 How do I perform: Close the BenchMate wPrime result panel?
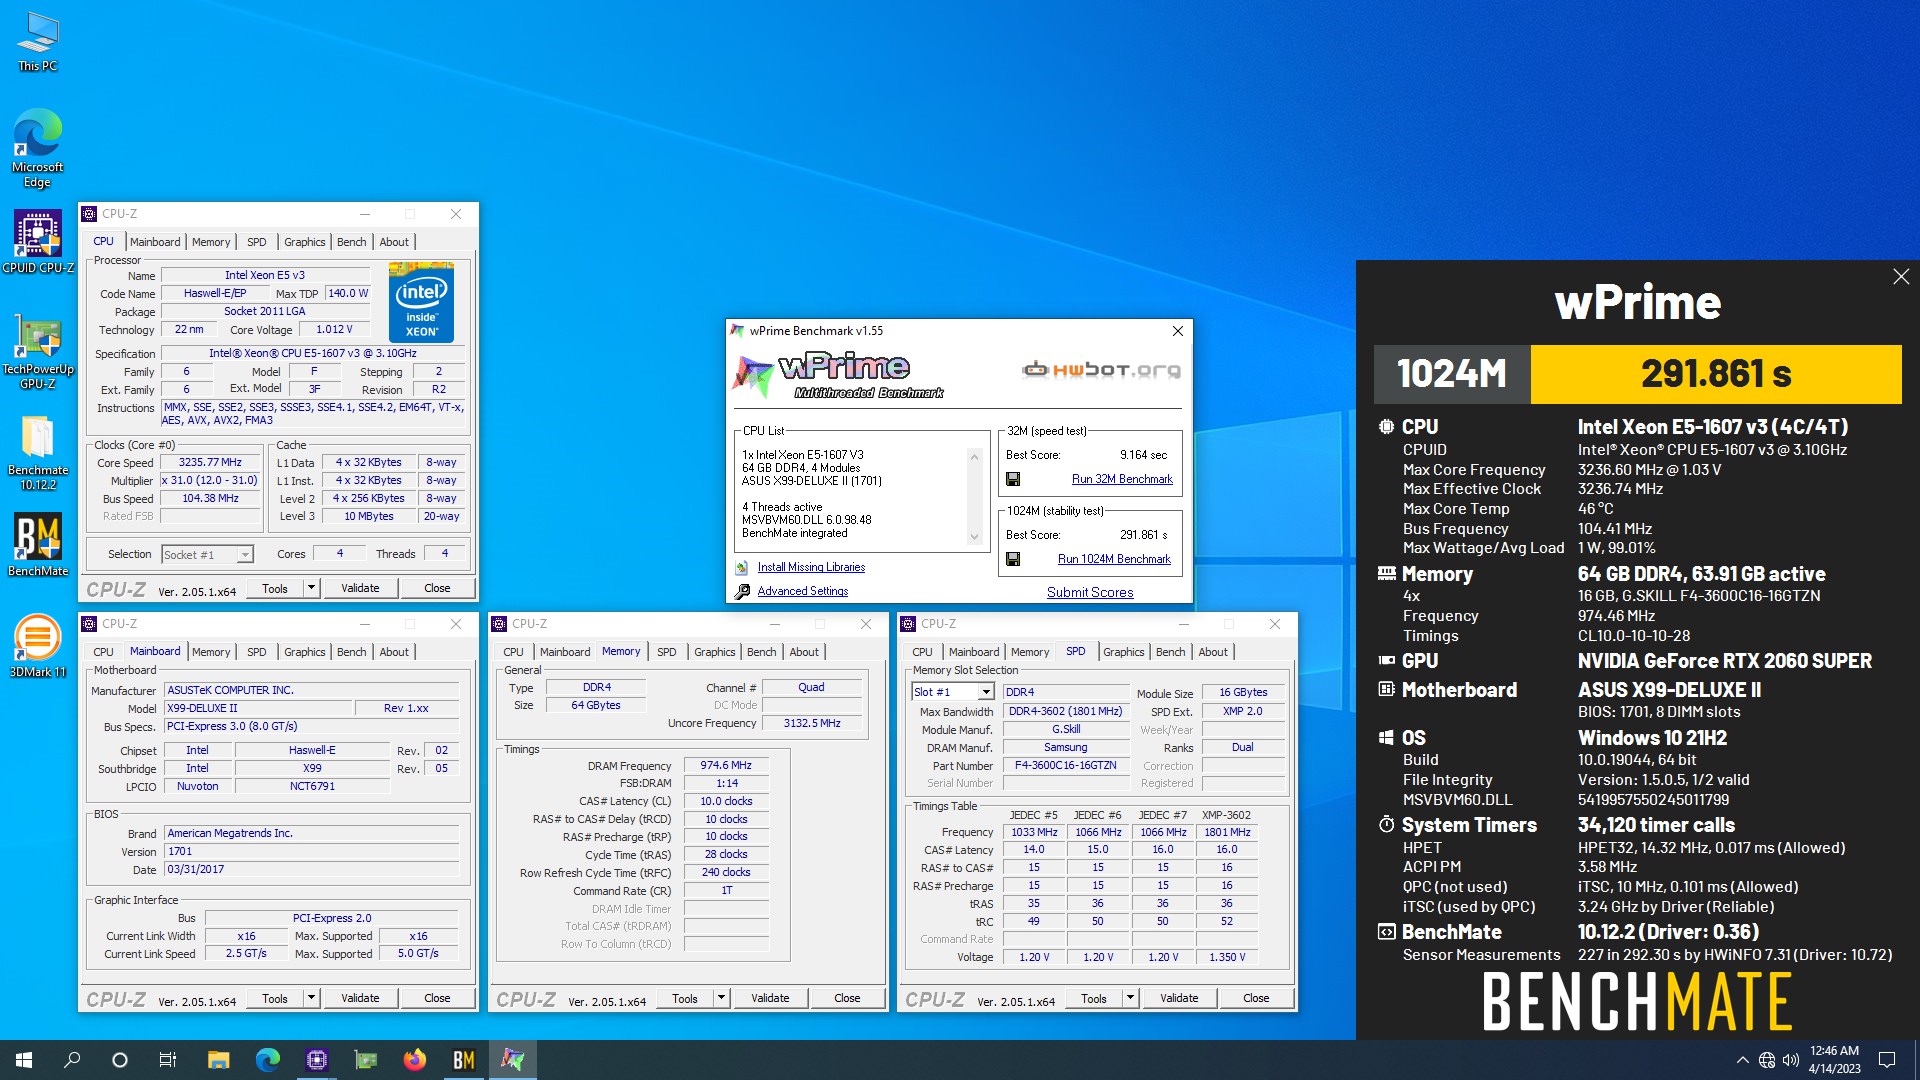(x=1901, y=277)
